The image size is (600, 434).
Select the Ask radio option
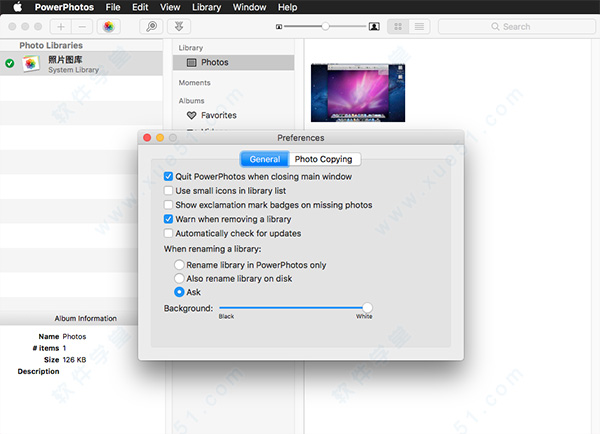click(179, 292)
